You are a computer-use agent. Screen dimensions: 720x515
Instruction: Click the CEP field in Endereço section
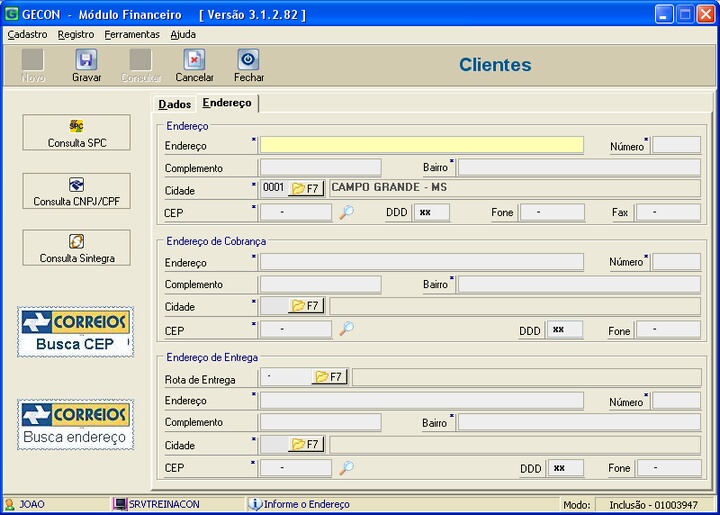(x=296, y=213)
